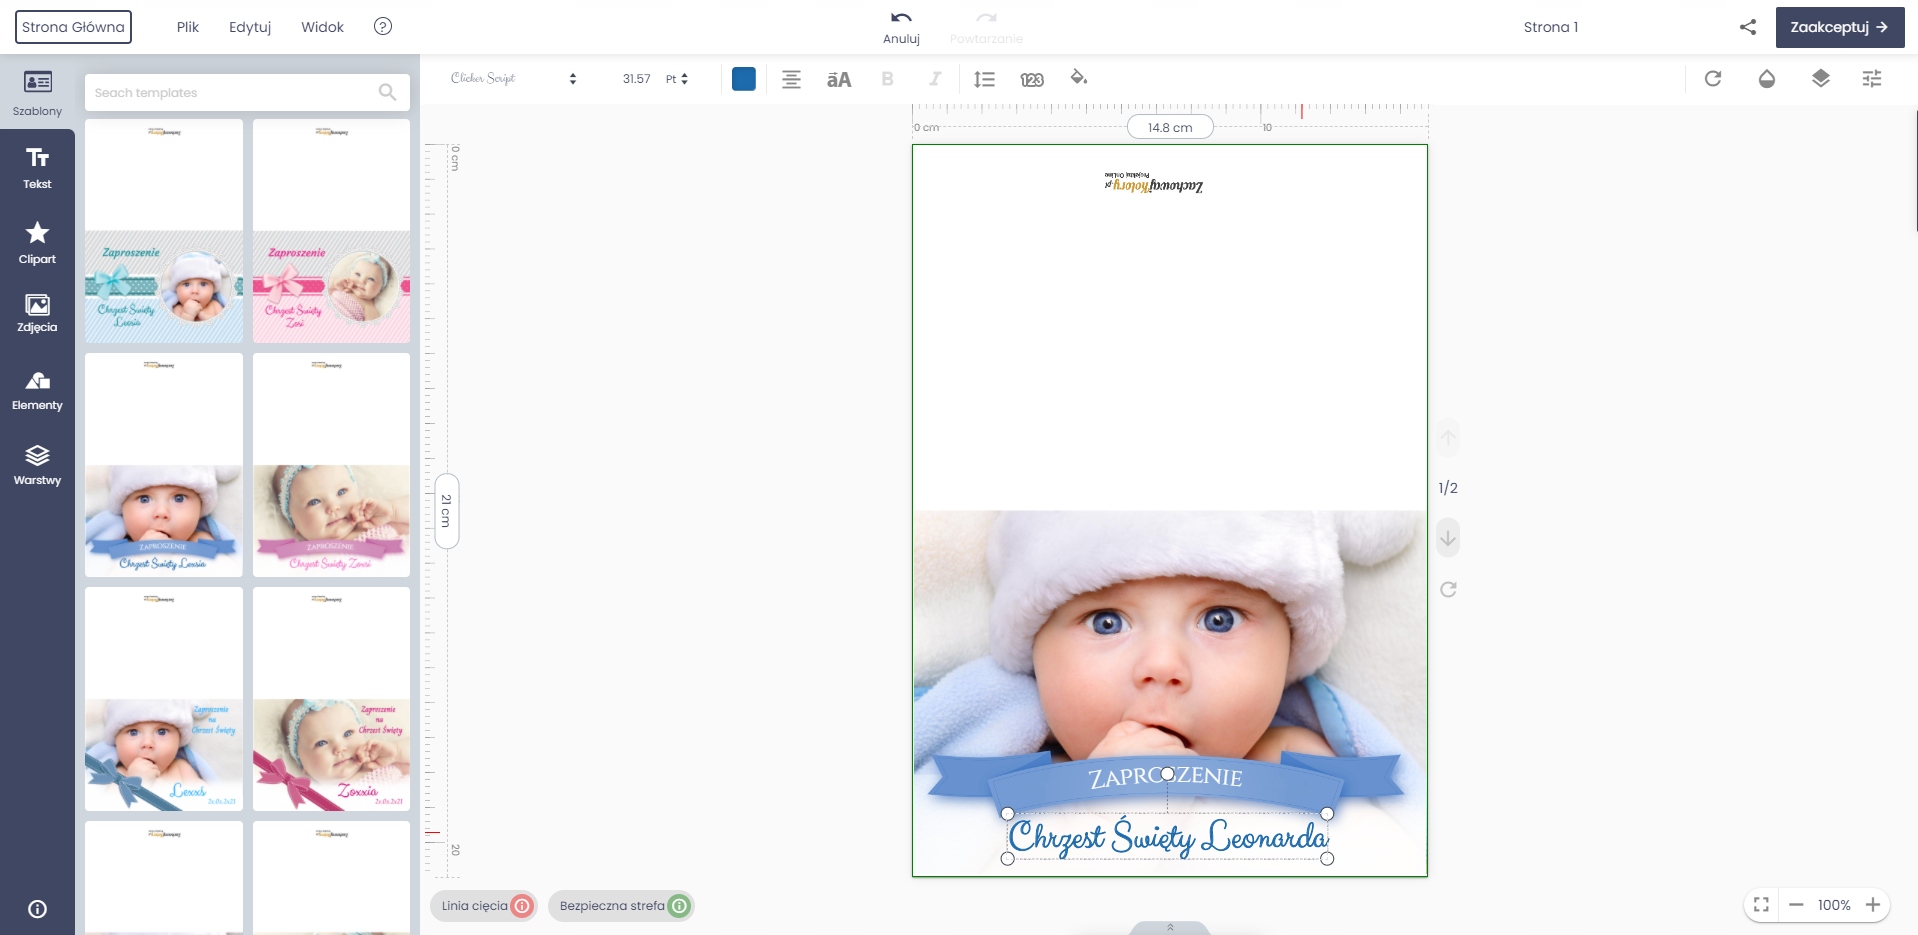Click the Strona Główna button
Image resolution: width=1918 pixels, height=935 pixels.
[x=73, y=27]
